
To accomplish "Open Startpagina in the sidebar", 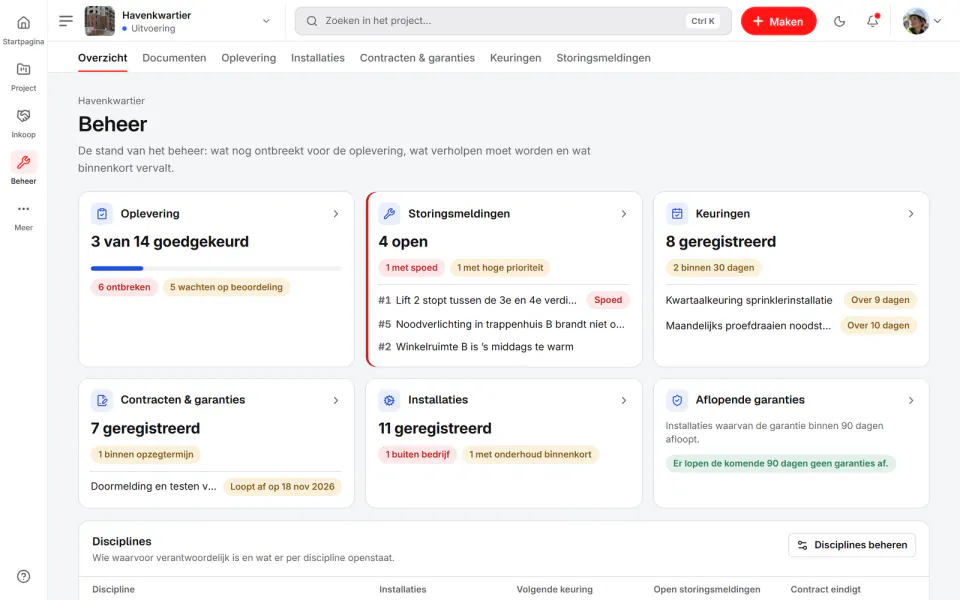I will (23, 30).
